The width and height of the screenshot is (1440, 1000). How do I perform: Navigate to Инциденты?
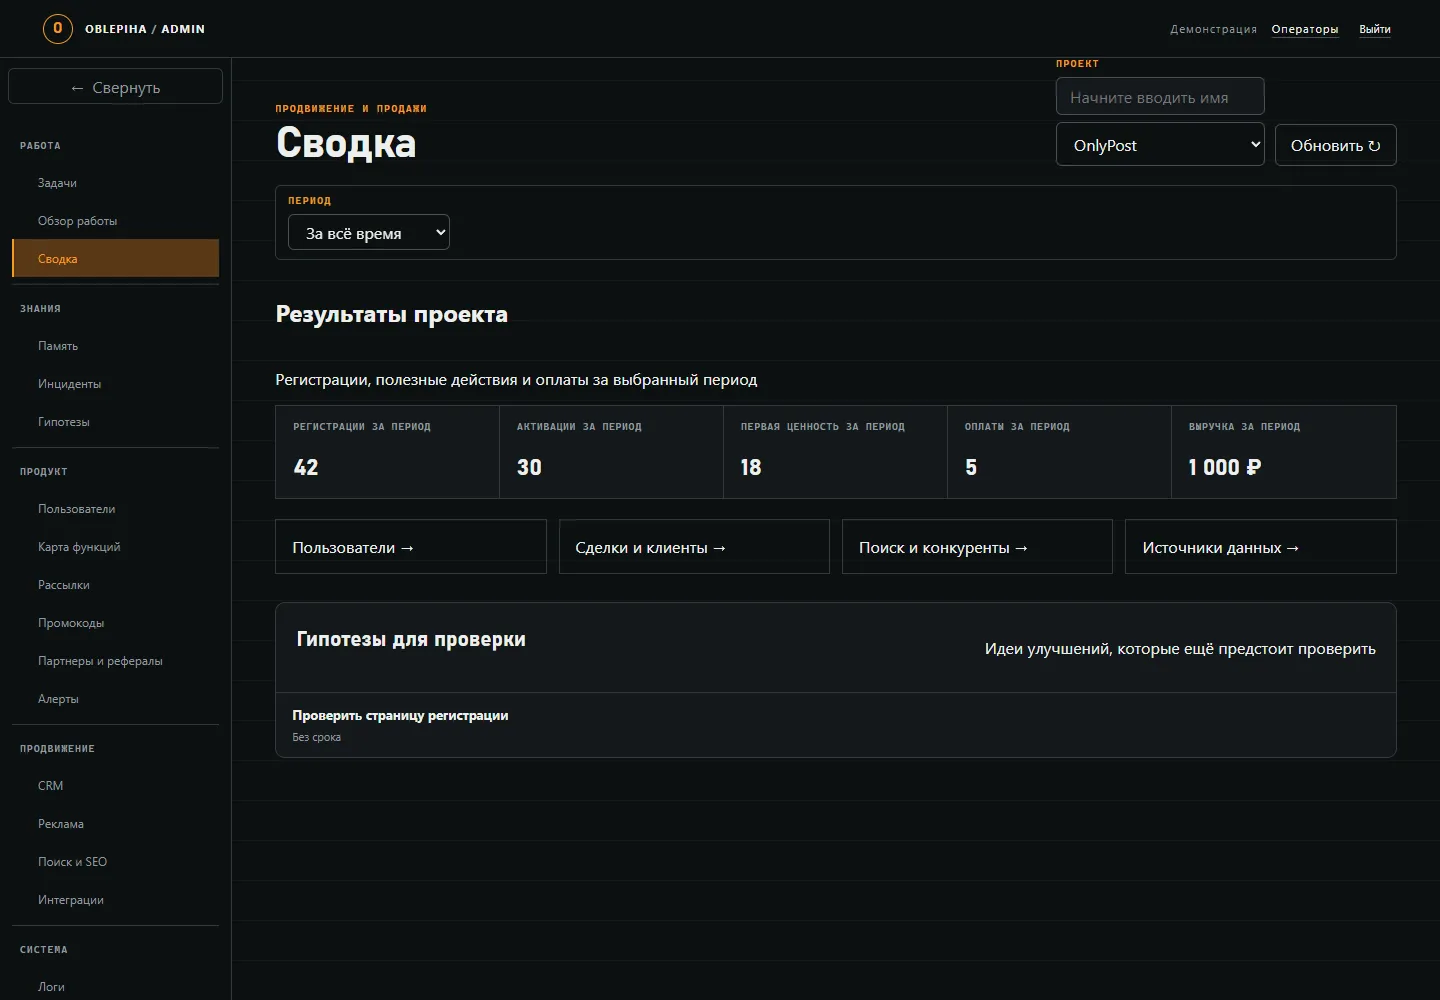pyautogui.click(x=115, y=384)
